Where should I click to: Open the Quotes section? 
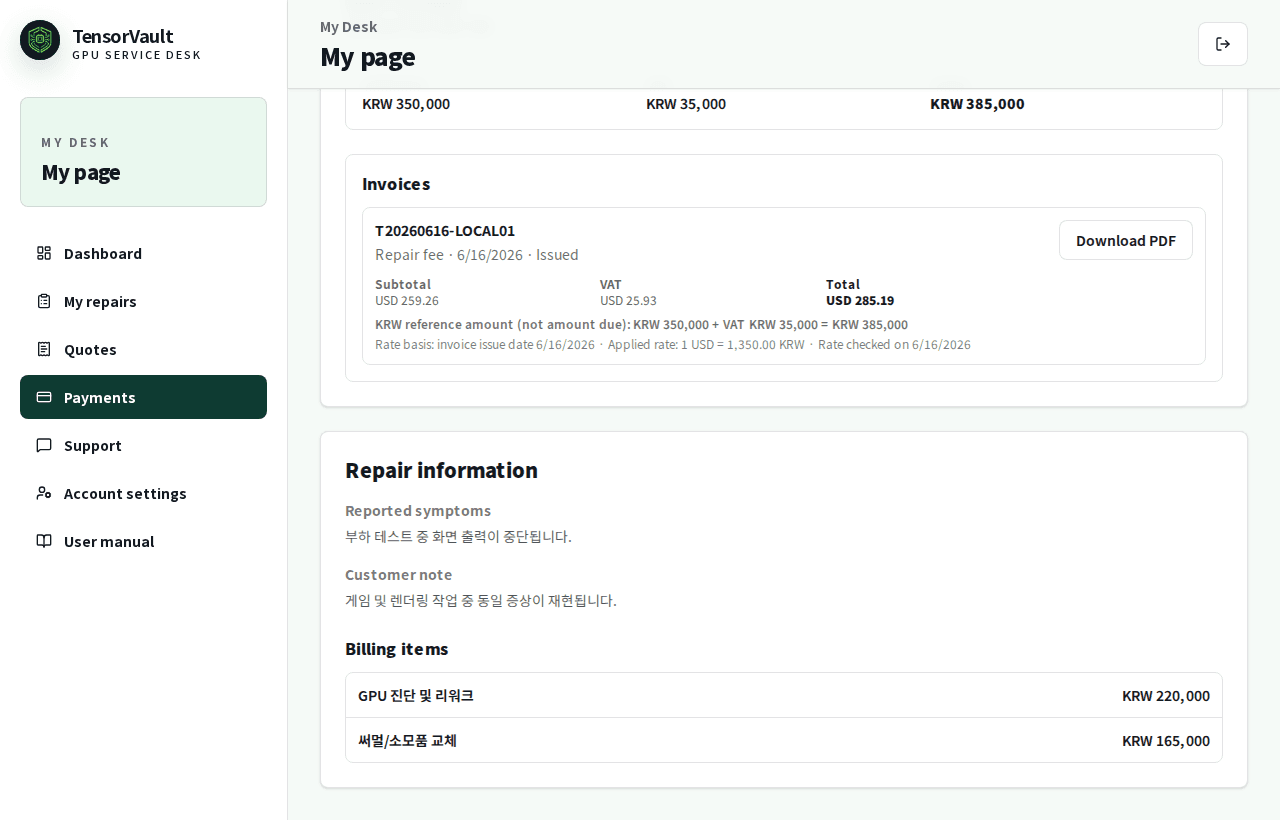coord(143,349)
